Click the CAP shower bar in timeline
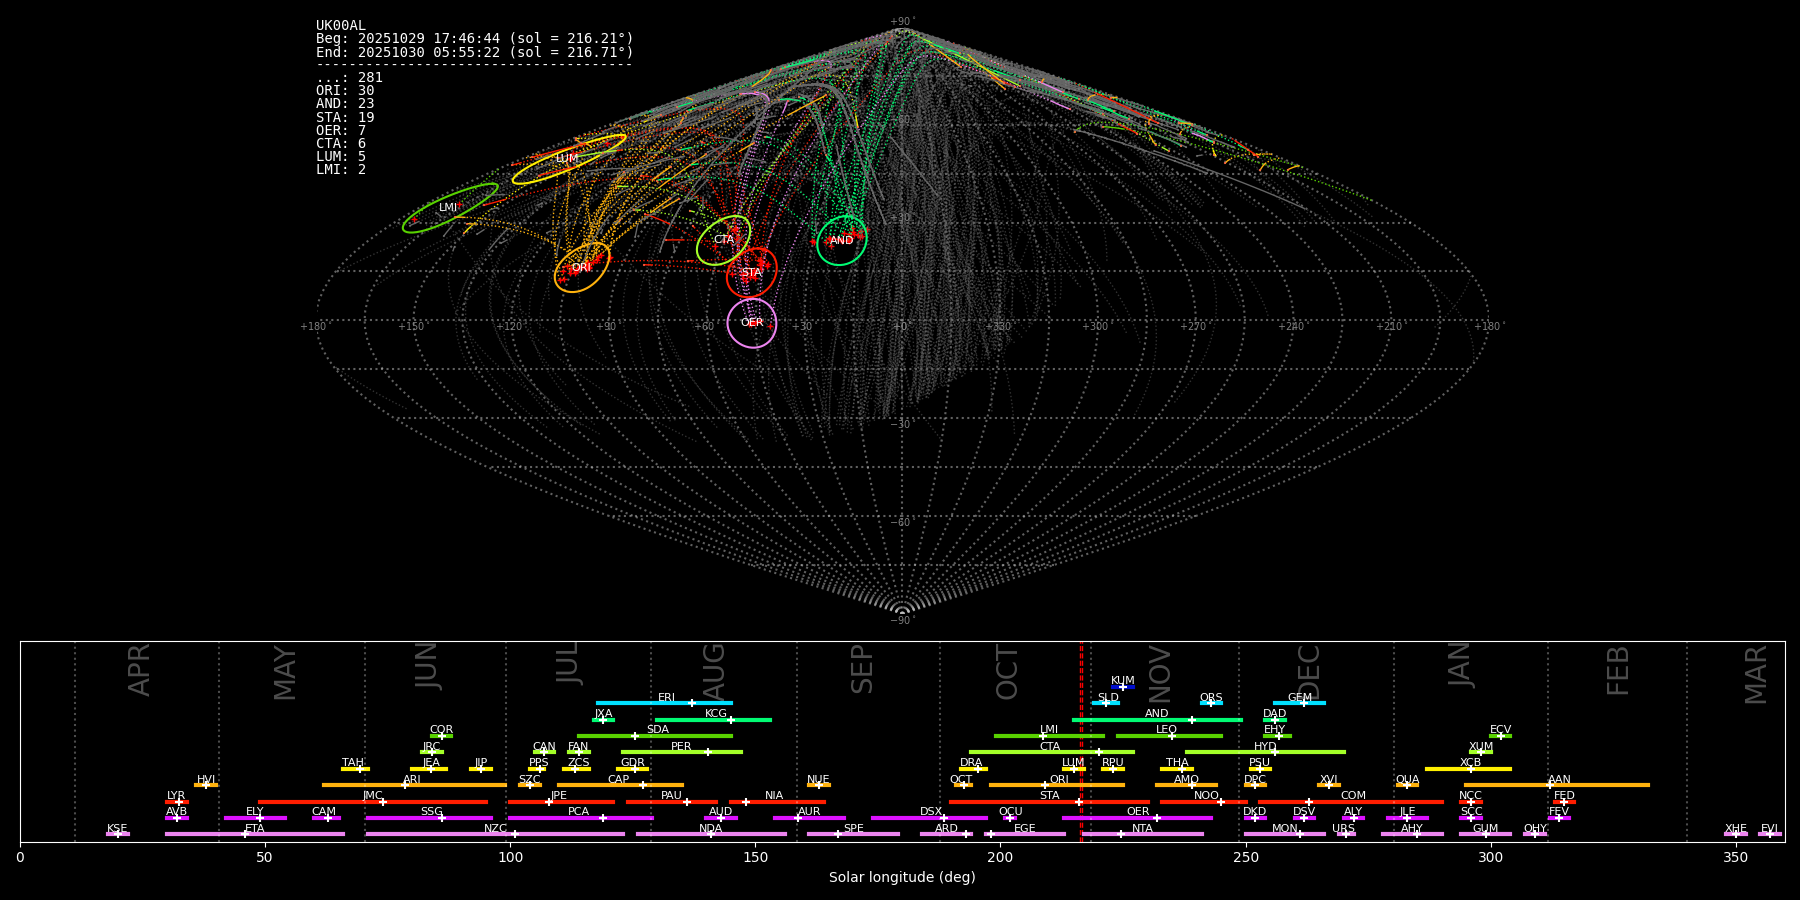Viewport: 1800px width, 900px height. pos(620,785)
